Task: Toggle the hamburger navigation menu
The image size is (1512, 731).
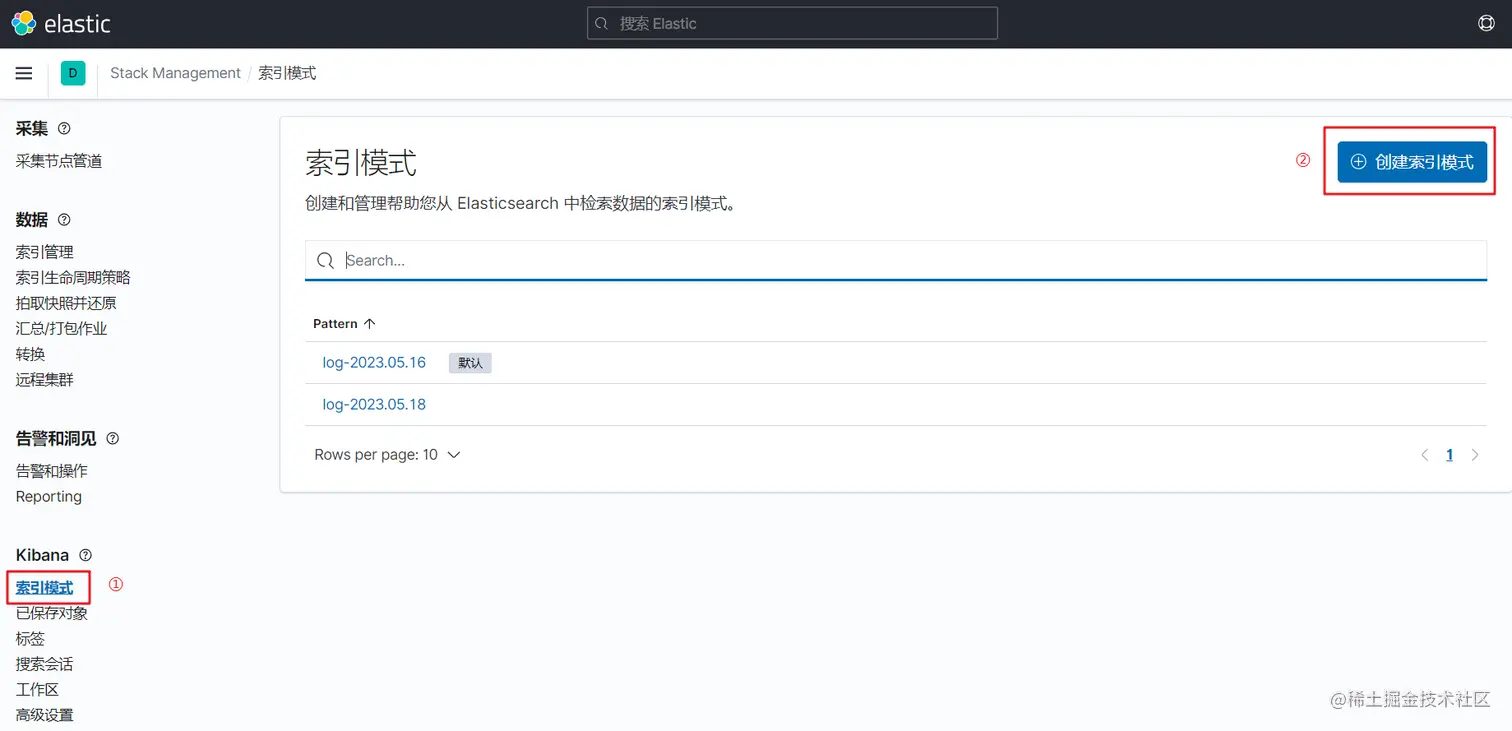Action: pos(24,73)
